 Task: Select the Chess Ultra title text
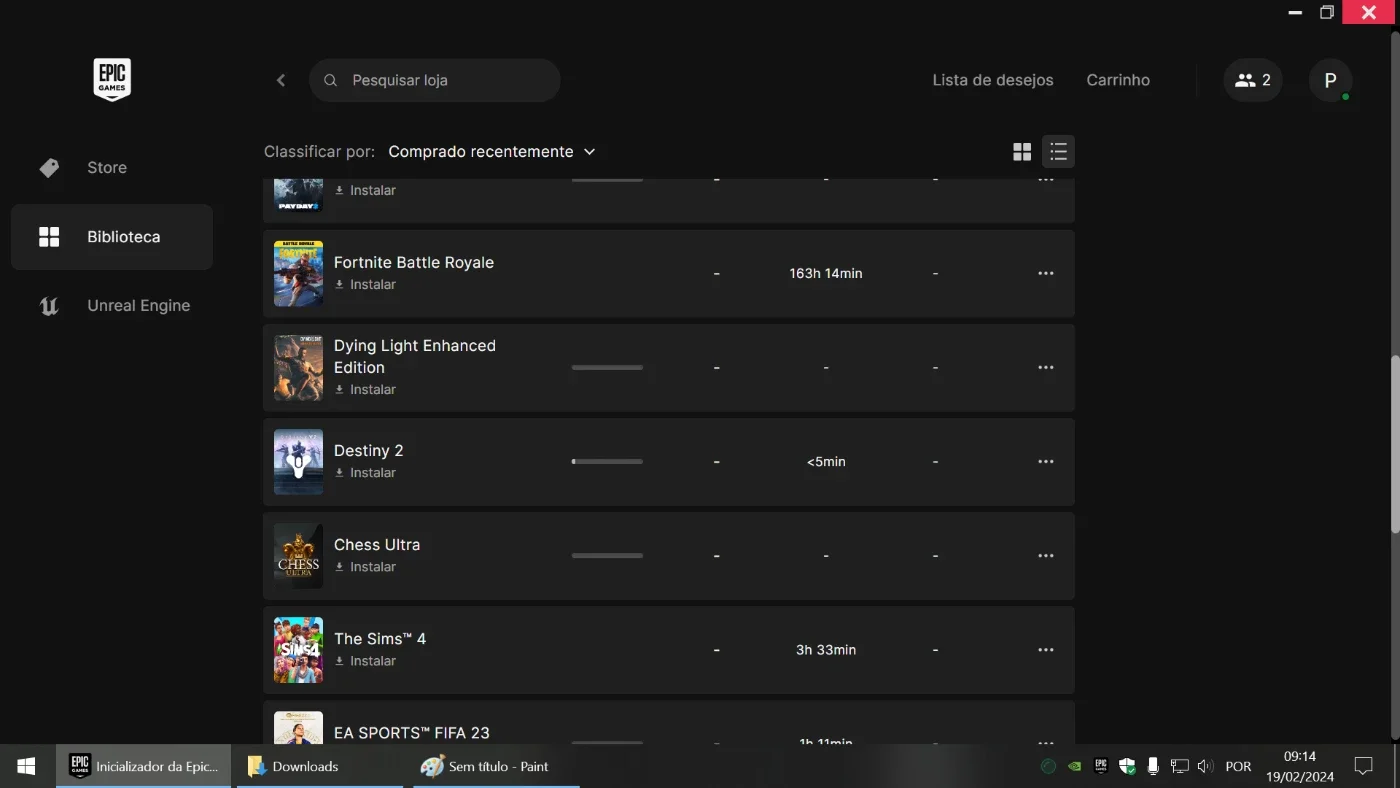coord(377,544)
